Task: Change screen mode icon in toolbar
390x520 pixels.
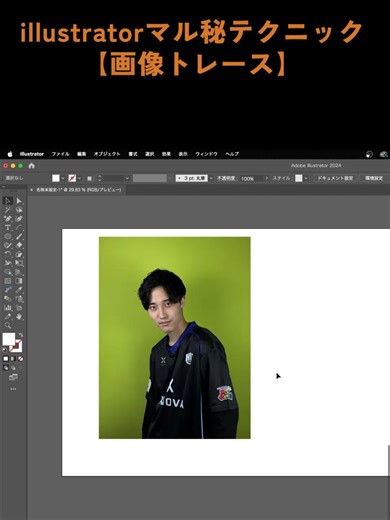Action: pyautogui.click(x=13, y=377)
